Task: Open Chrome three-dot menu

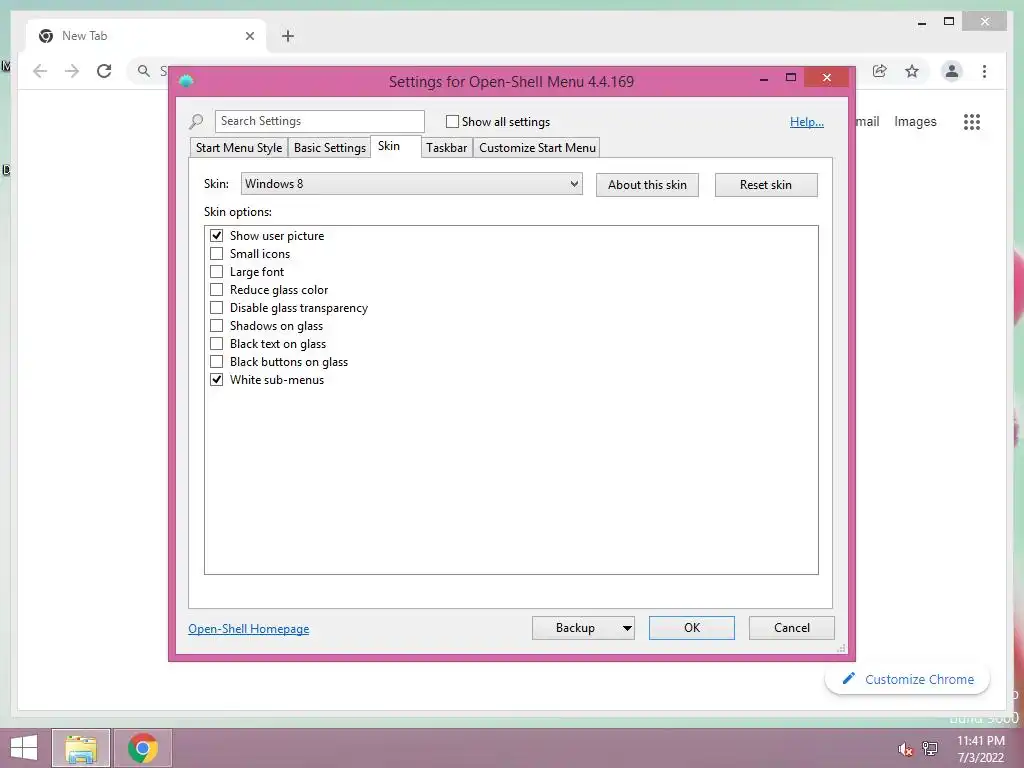Action: [984, 71]
